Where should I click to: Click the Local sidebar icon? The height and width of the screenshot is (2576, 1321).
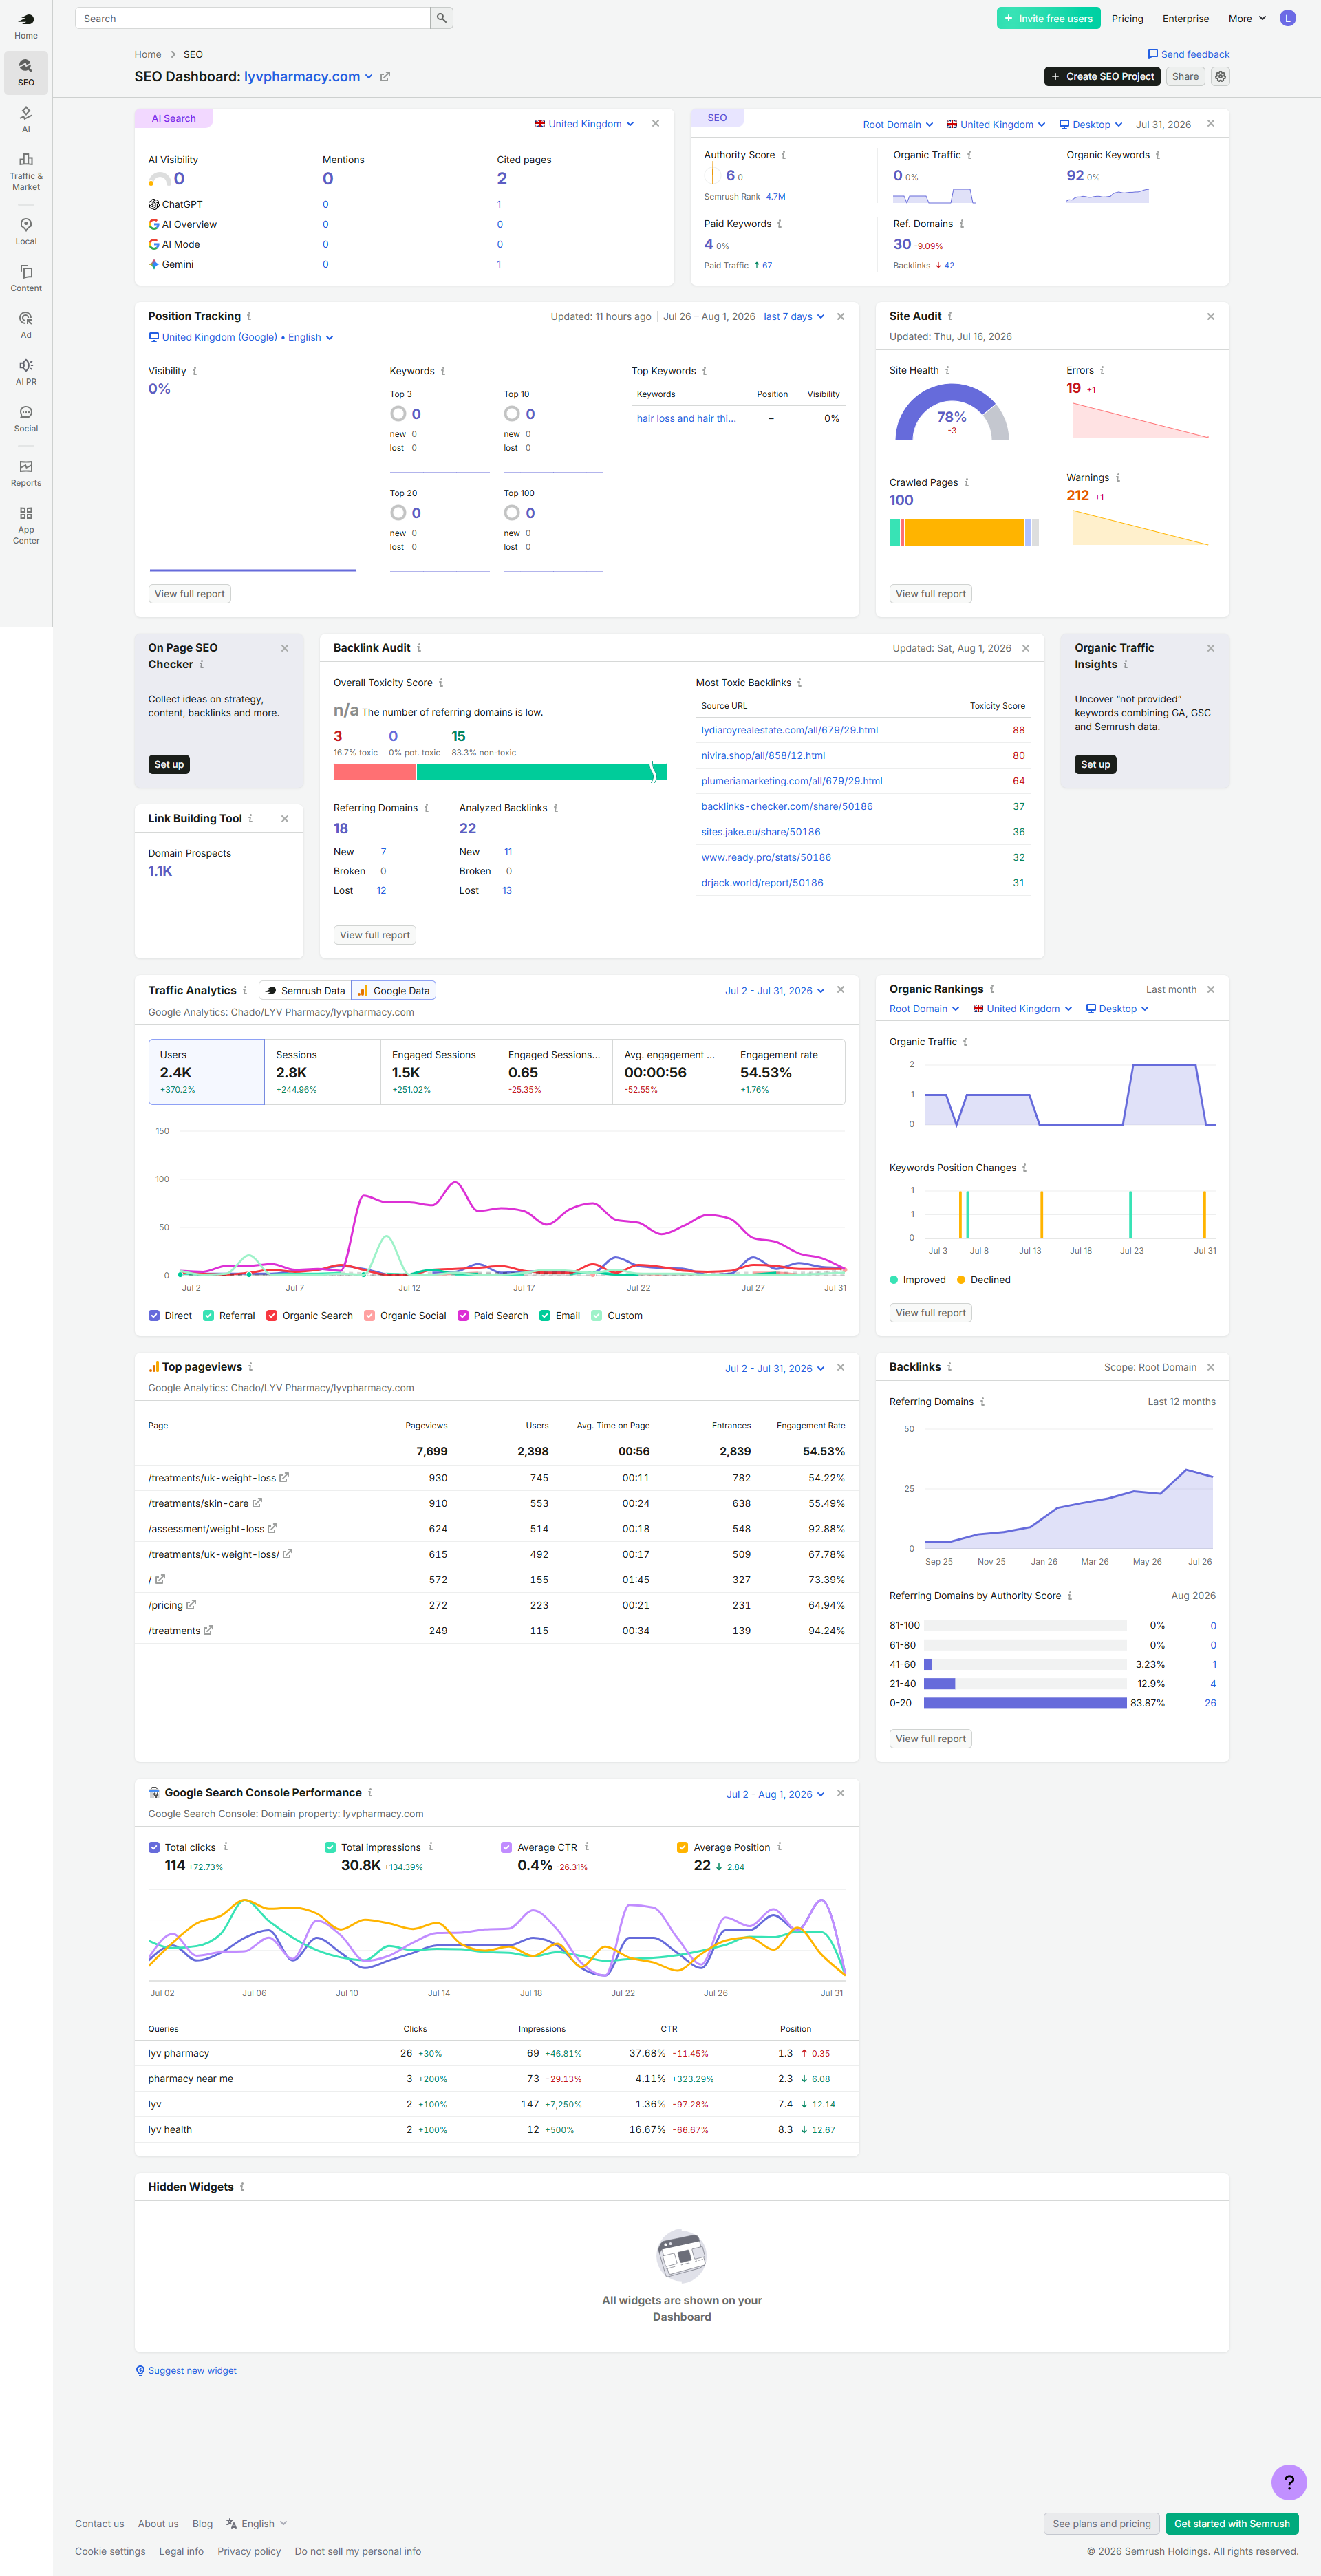click(26, 231)
